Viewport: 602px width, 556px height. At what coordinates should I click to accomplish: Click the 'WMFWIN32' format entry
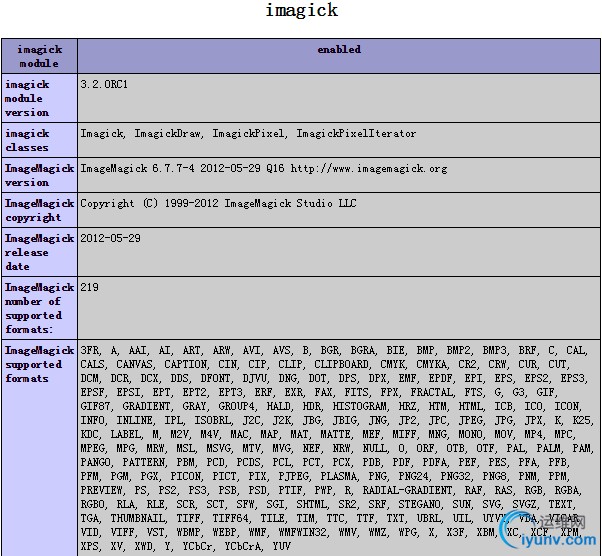pos(303,532)
